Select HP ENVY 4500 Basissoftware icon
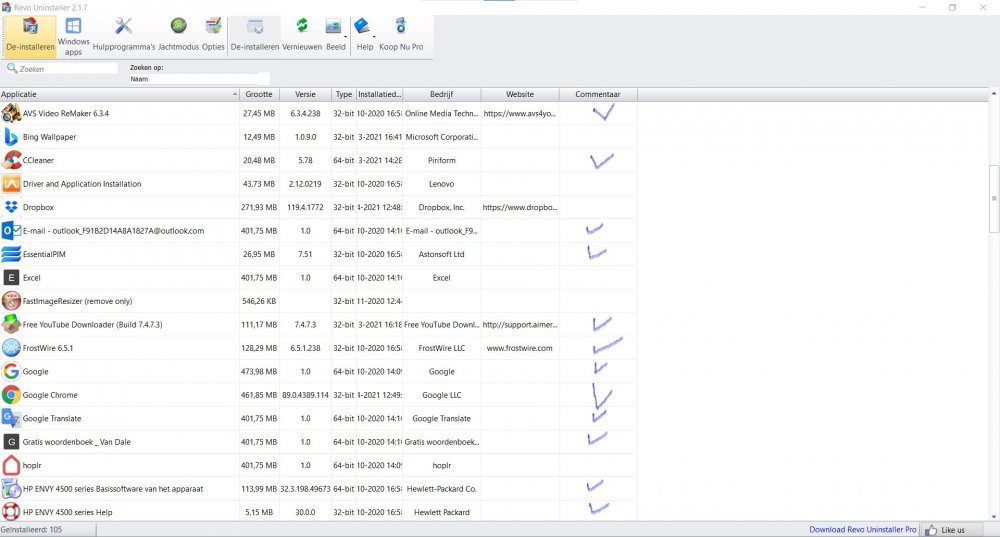 11,489
